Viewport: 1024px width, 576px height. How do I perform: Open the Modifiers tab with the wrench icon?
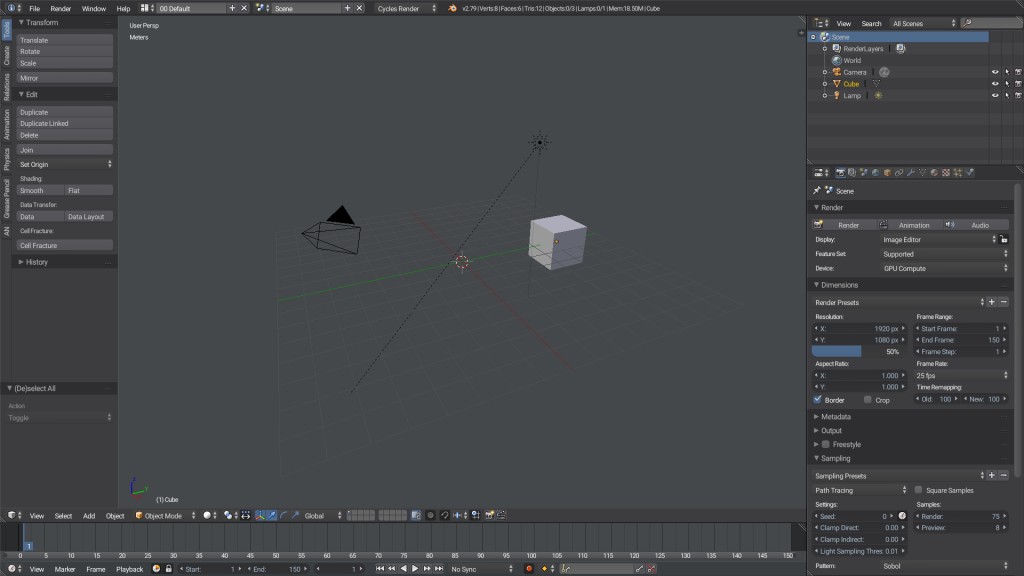(910, 171)
